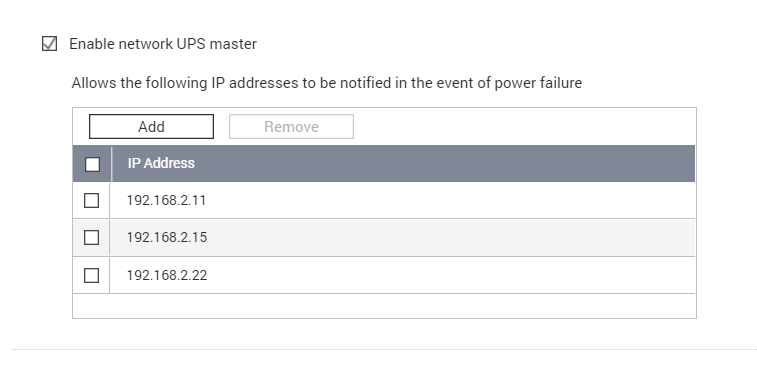The height and width of the screenshot is (378, 757).
Task: Uncheck the Enable network UPS master checkbox
Action: pyautogui.click(x=49, y=43)
